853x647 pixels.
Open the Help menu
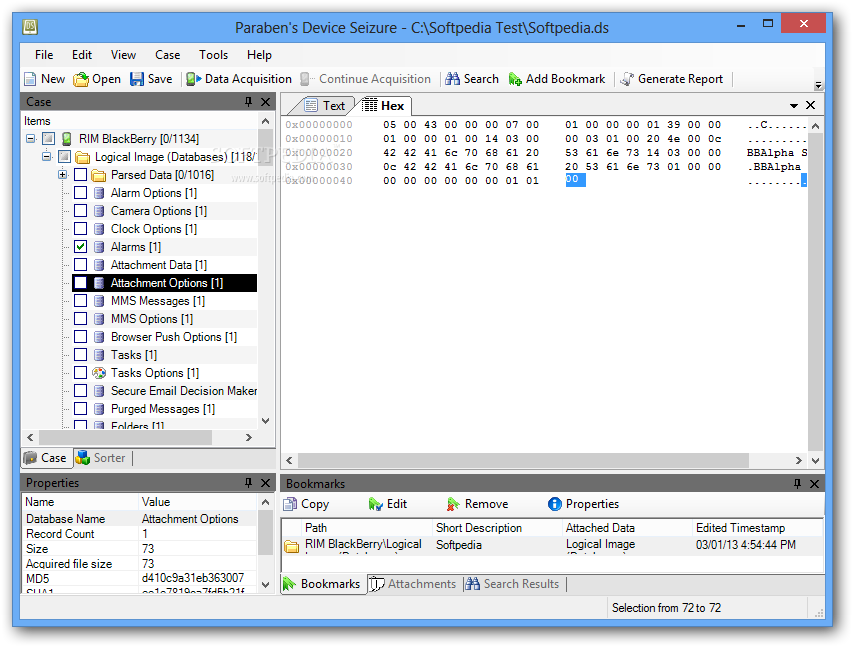259,55
